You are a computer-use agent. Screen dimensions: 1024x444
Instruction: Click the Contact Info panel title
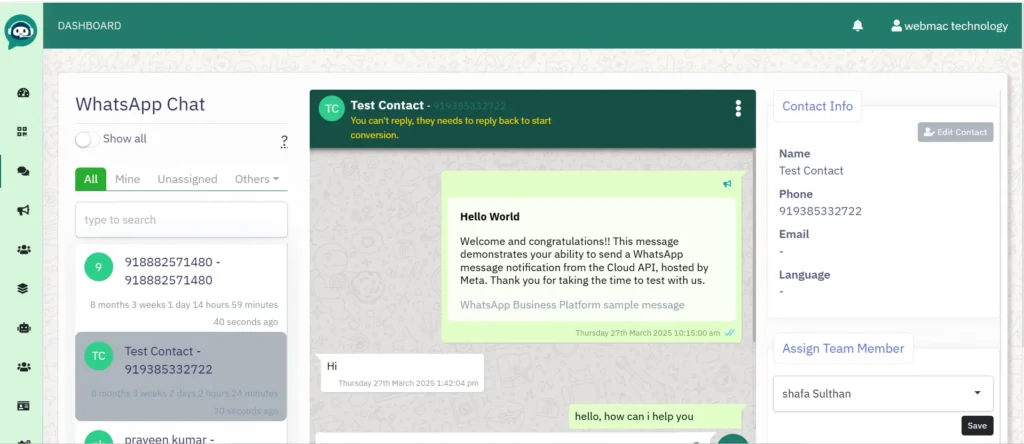[818, 106]
